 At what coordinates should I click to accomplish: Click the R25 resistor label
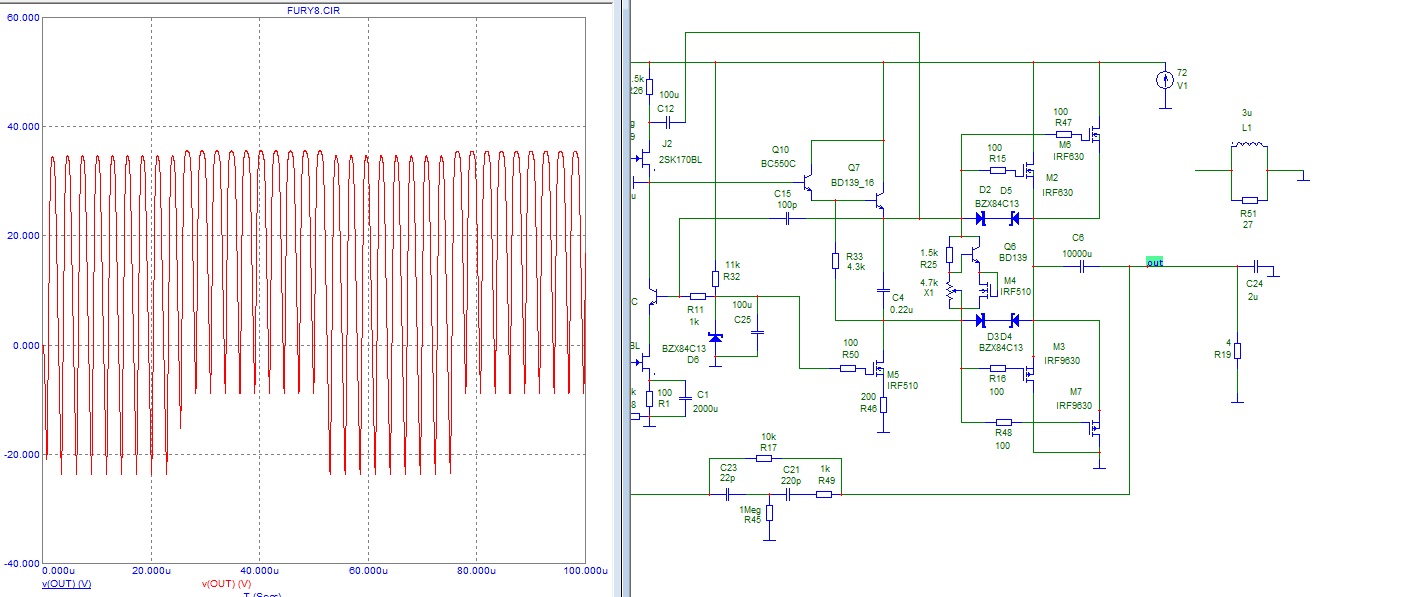(x=929, y=264)
